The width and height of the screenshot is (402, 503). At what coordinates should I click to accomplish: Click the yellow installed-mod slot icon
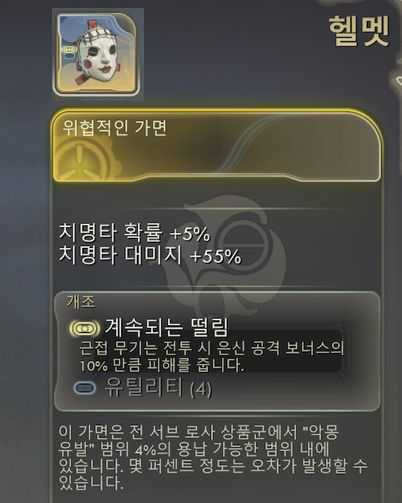click(x=84, y=329)
